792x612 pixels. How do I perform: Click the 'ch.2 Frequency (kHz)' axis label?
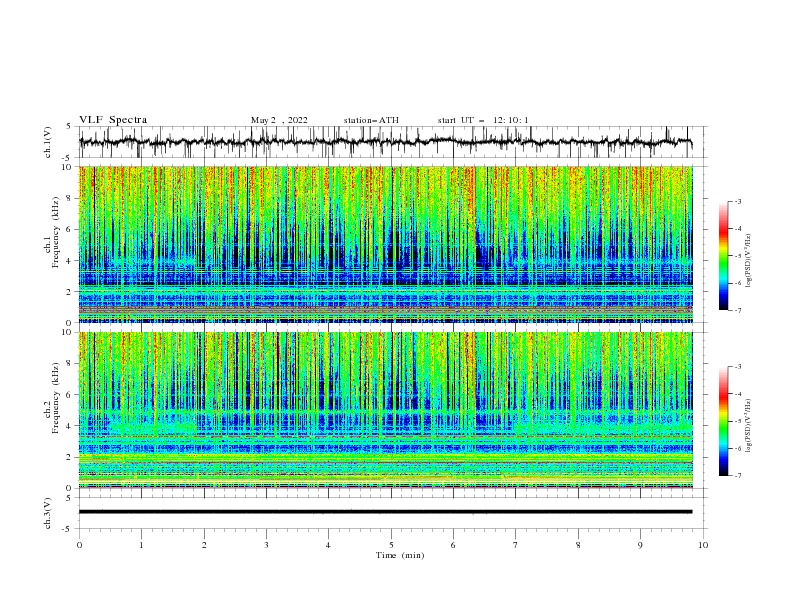(52, 398)
